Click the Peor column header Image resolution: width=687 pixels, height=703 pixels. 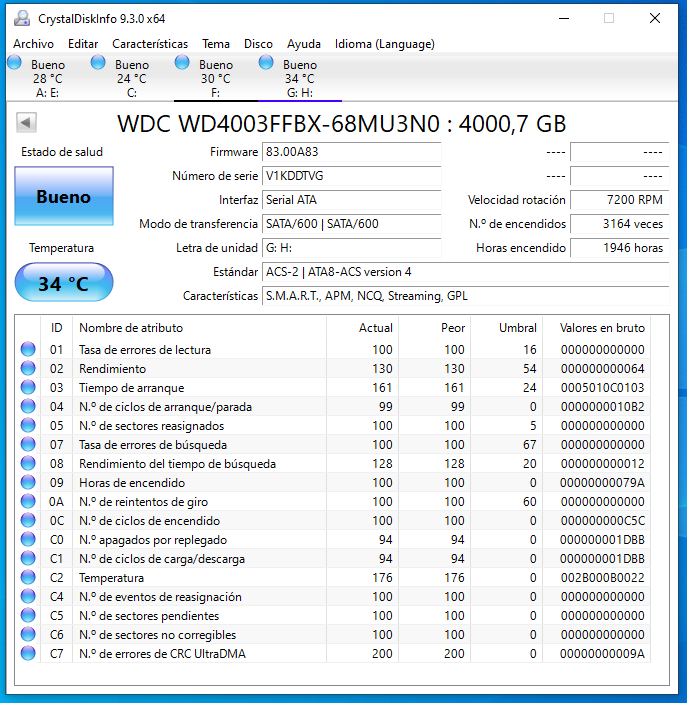click(435, 328)
